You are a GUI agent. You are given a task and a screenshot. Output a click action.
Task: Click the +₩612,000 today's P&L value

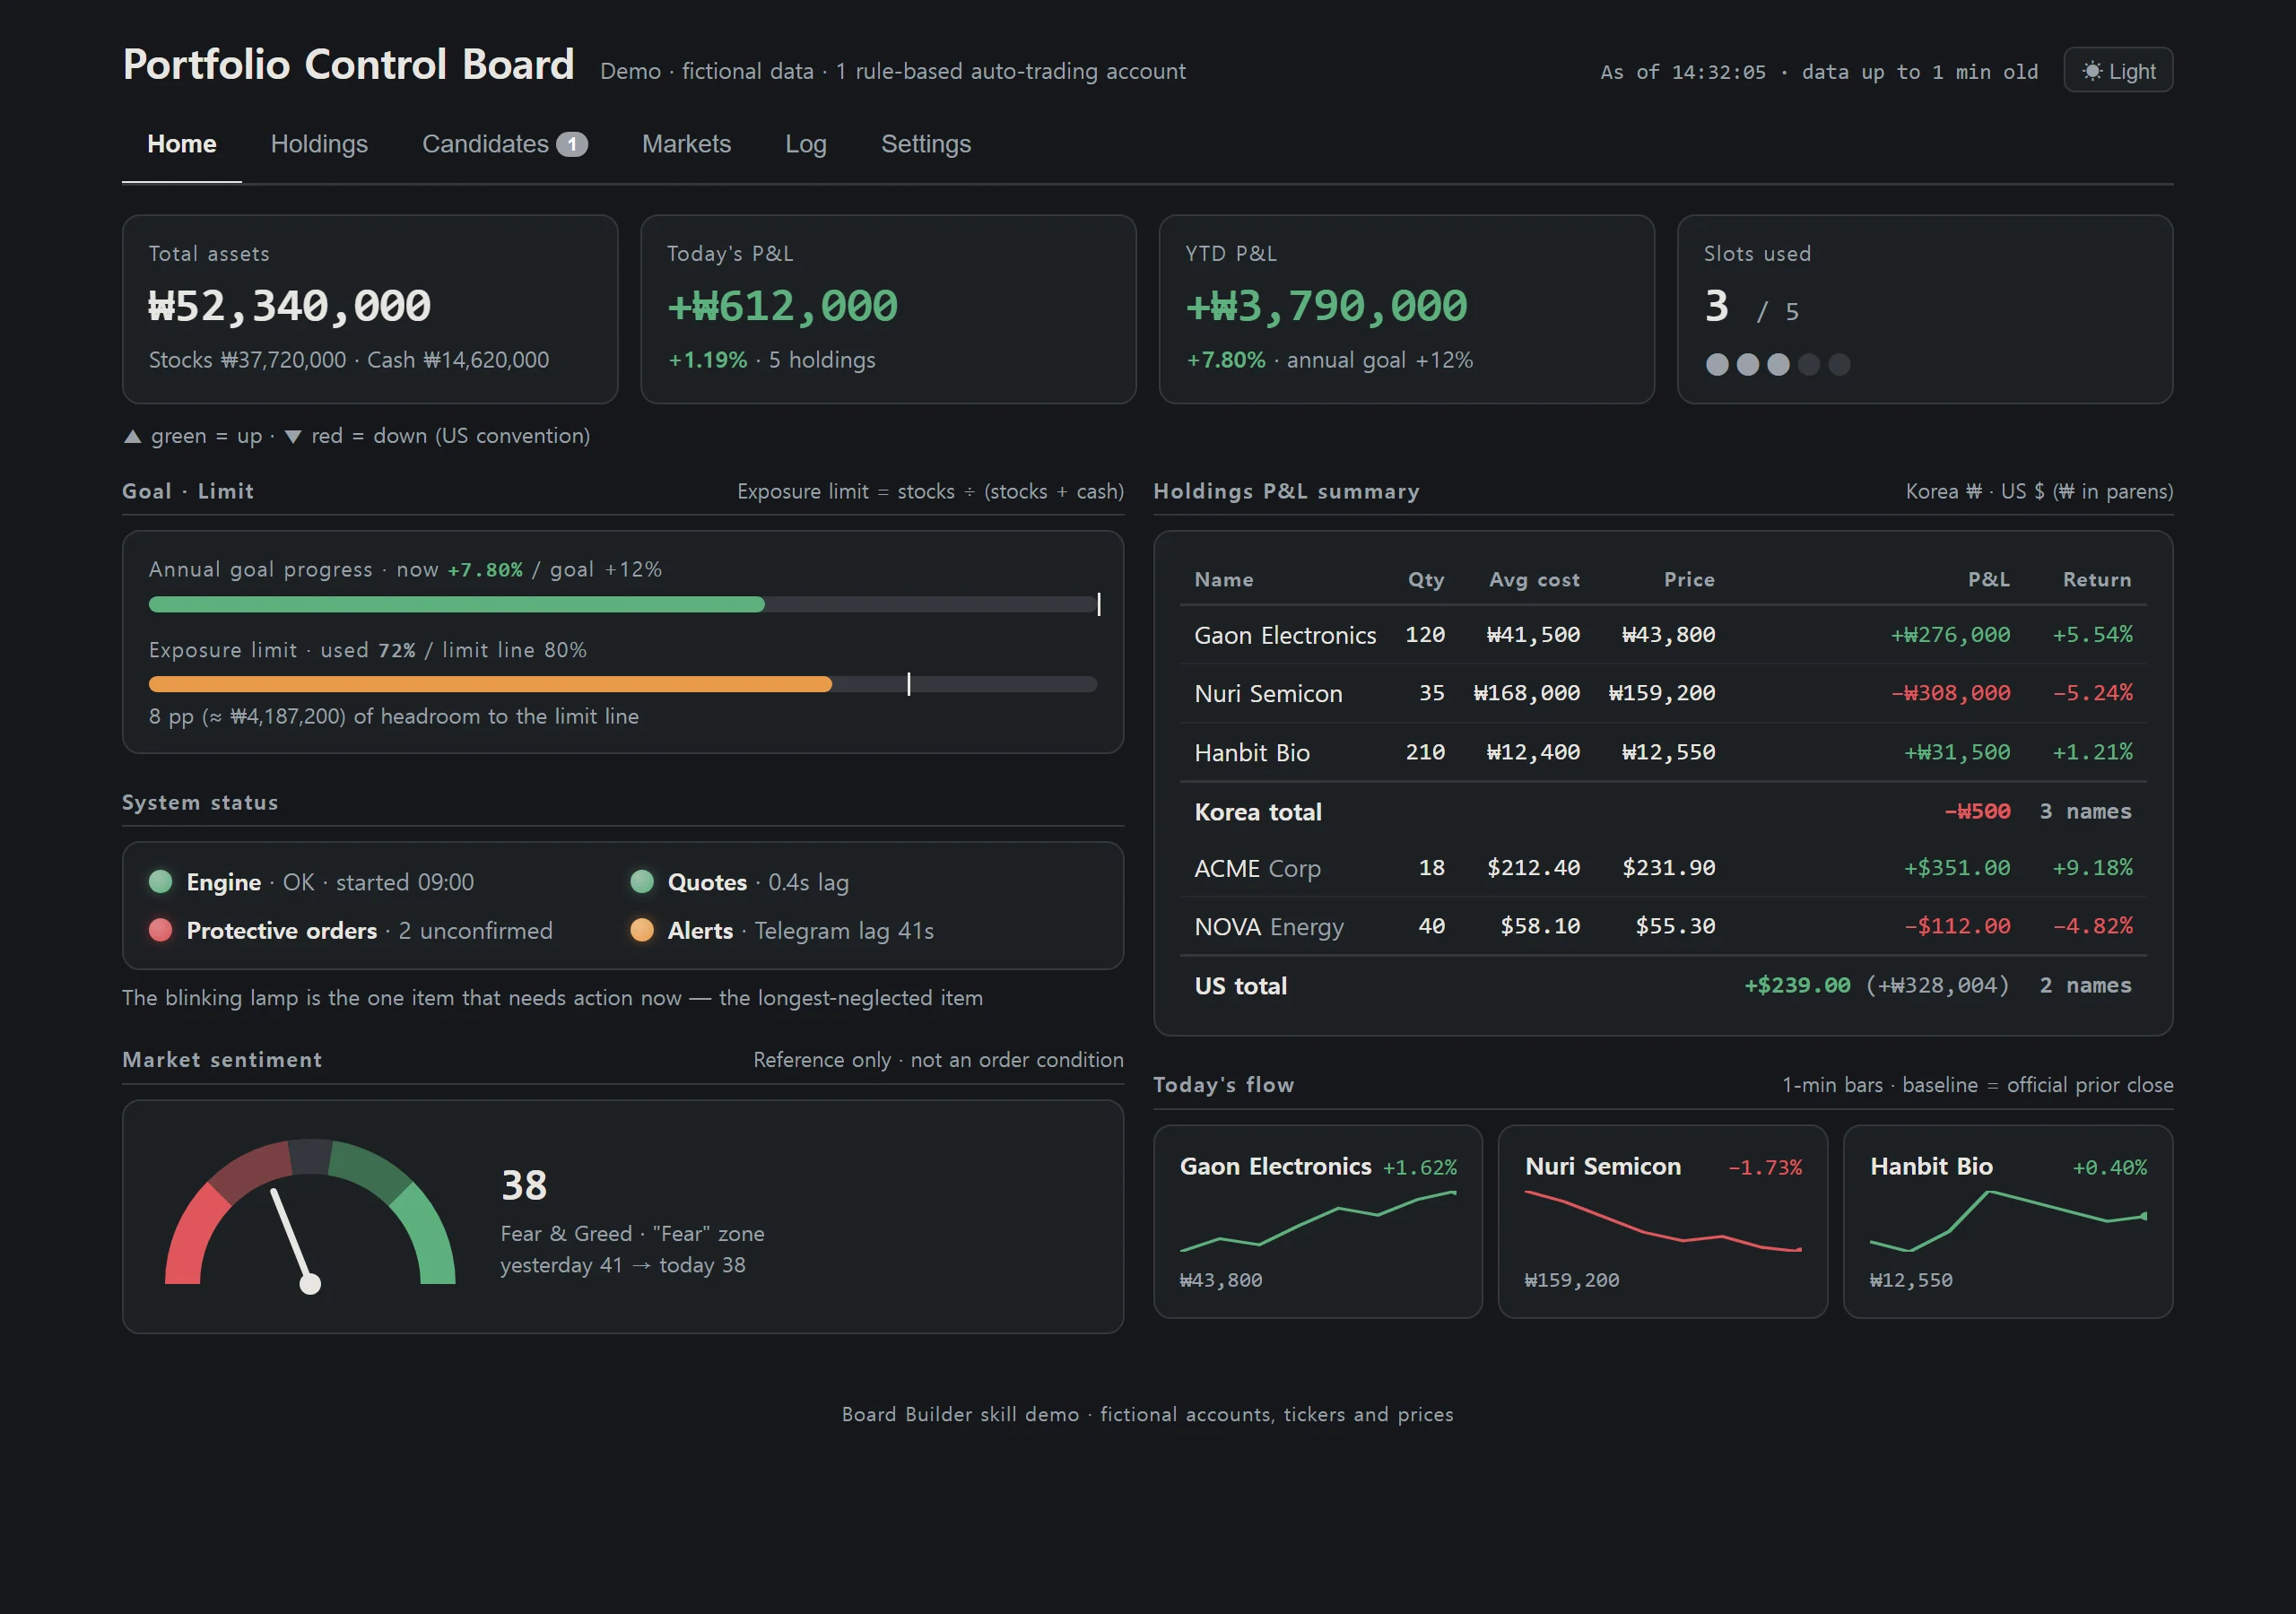pos(782,306)
